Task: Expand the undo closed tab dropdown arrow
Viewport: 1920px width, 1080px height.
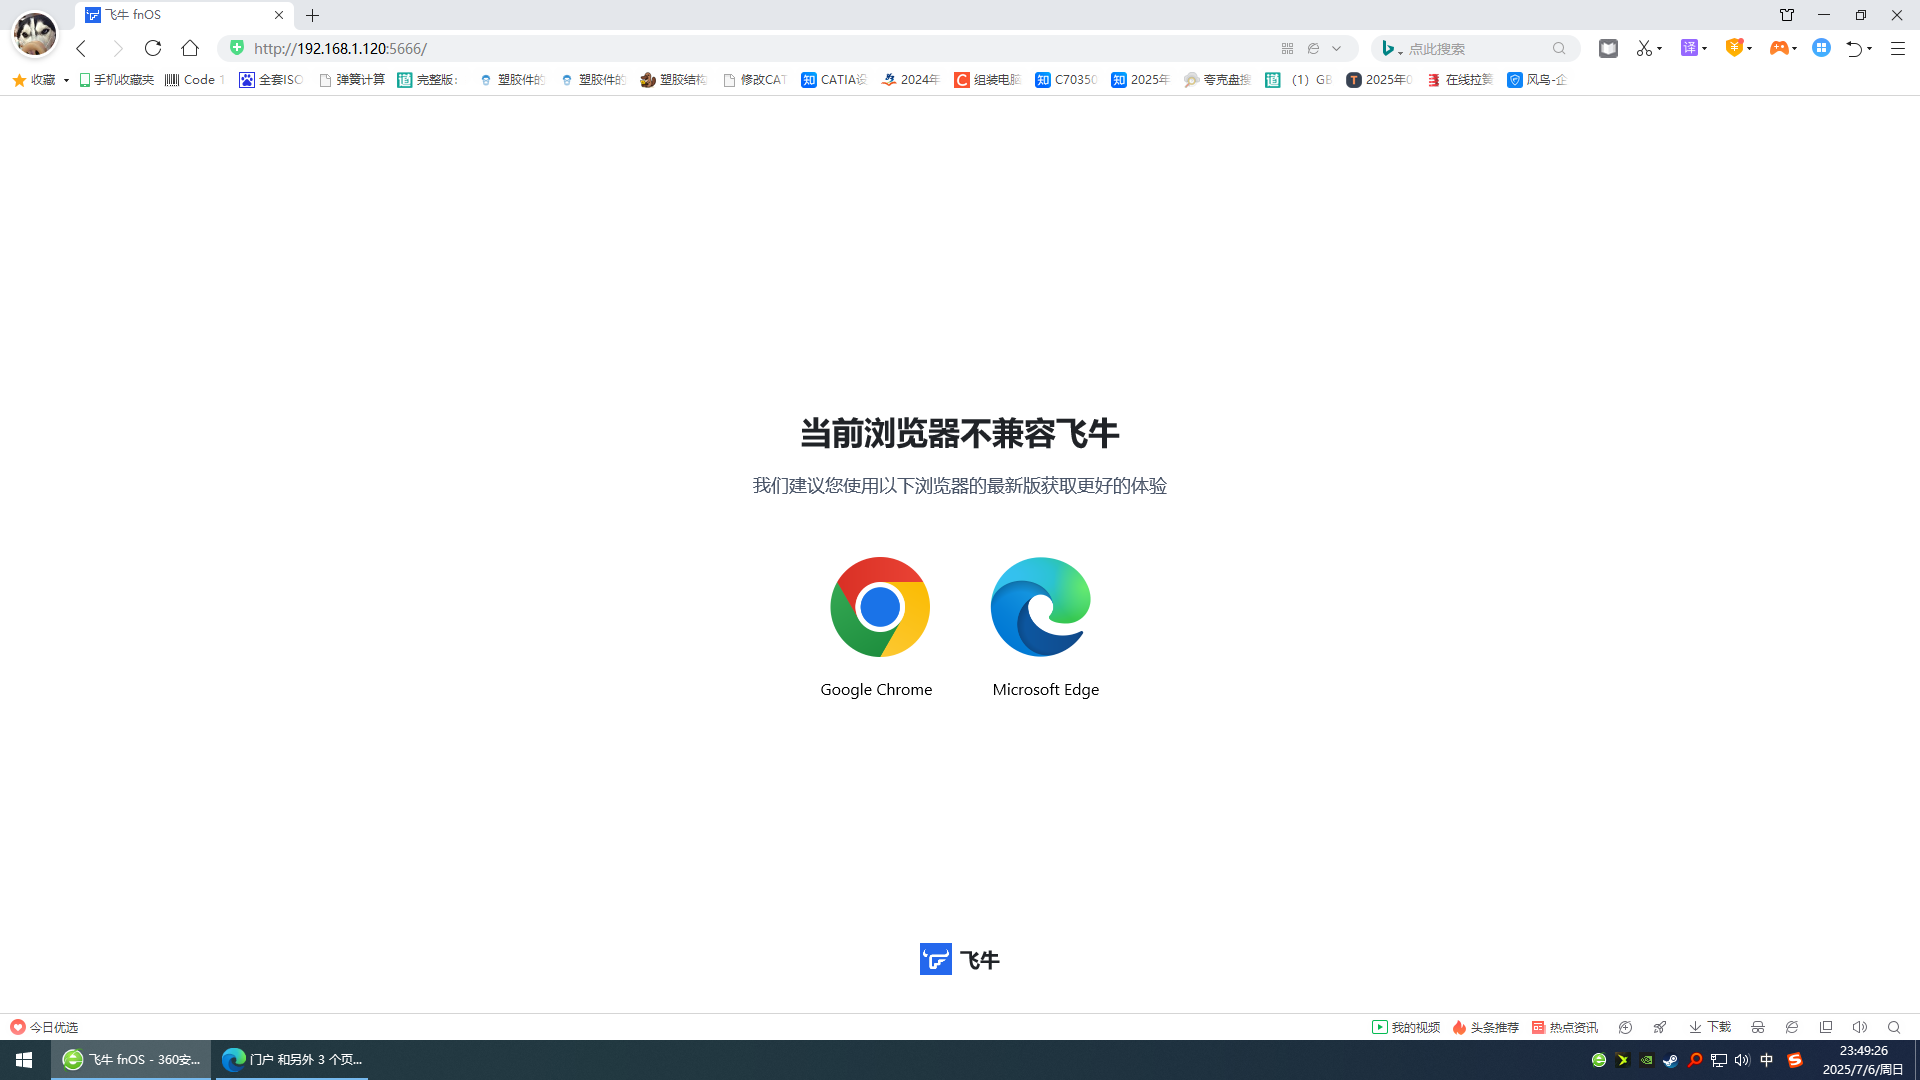Action: click(x=1870, y=48)
